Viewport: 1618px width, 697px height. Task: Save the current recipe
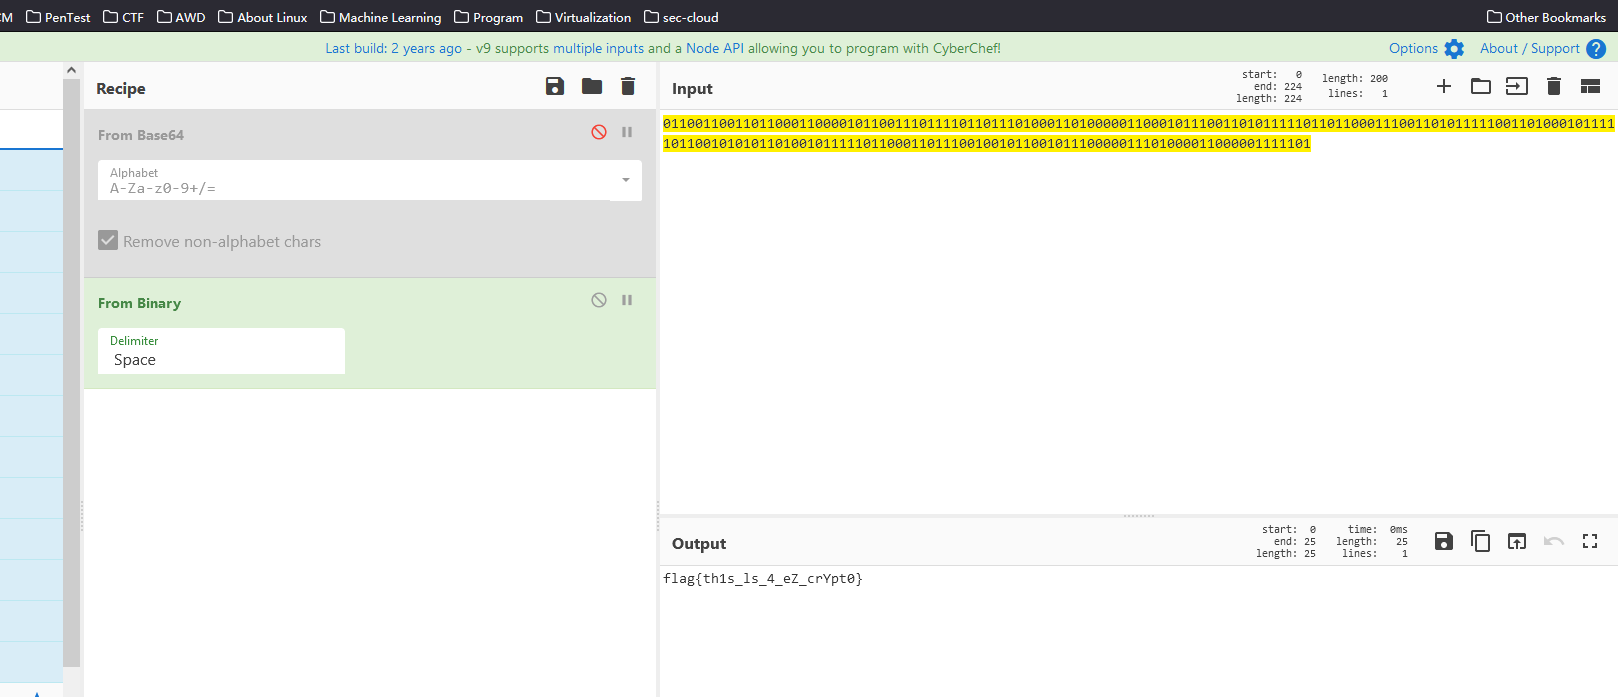555,86
